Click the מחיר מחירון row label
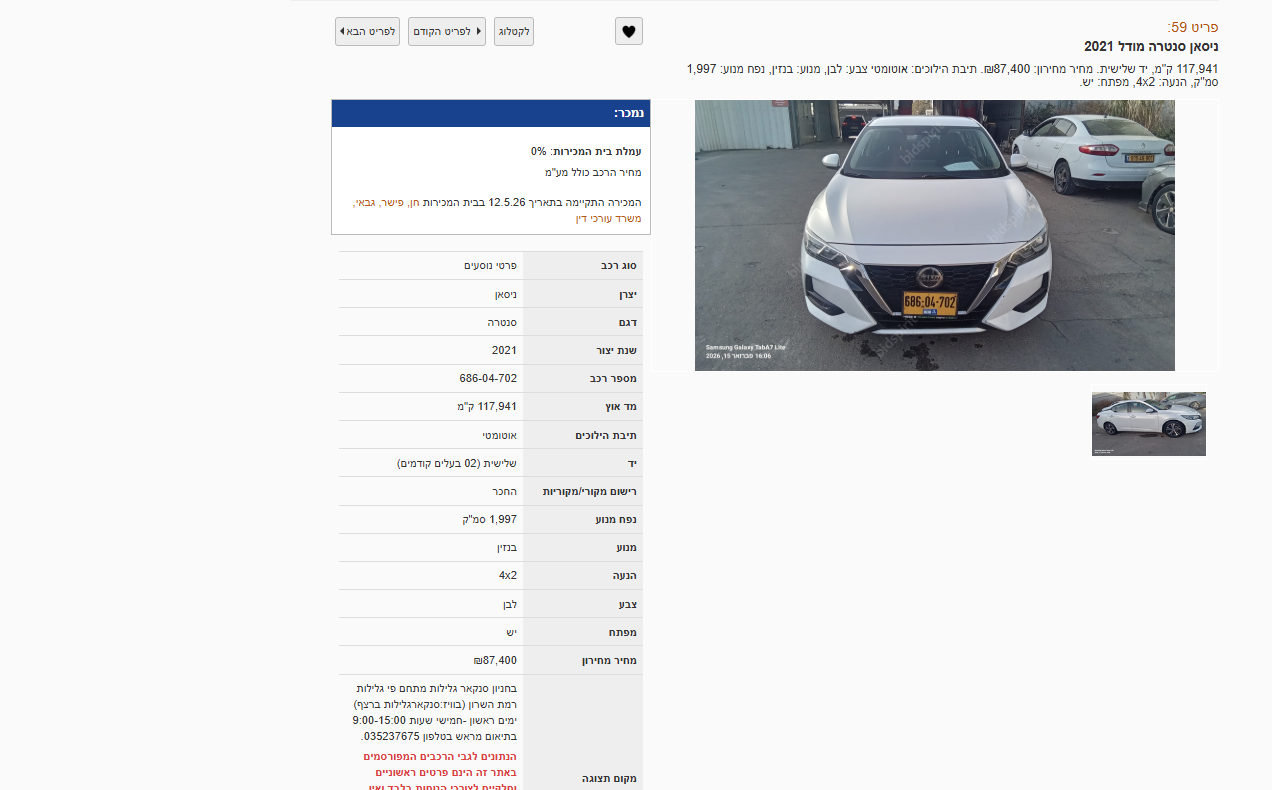Image resolution: width=1272 pixels, height=790 pixels. click(x=607, y=661)
